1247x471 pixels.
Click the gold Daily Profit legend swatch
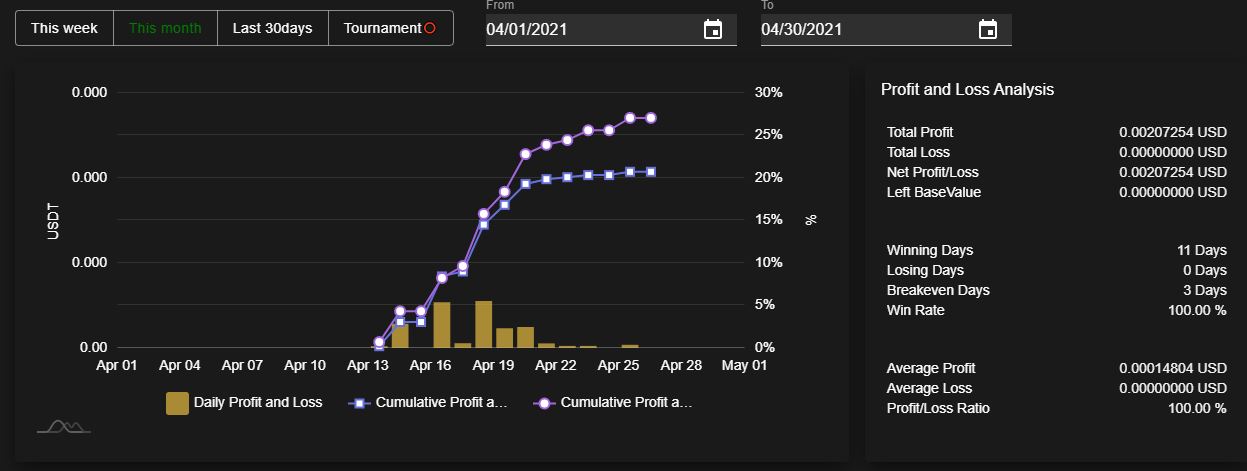point(177,403)
